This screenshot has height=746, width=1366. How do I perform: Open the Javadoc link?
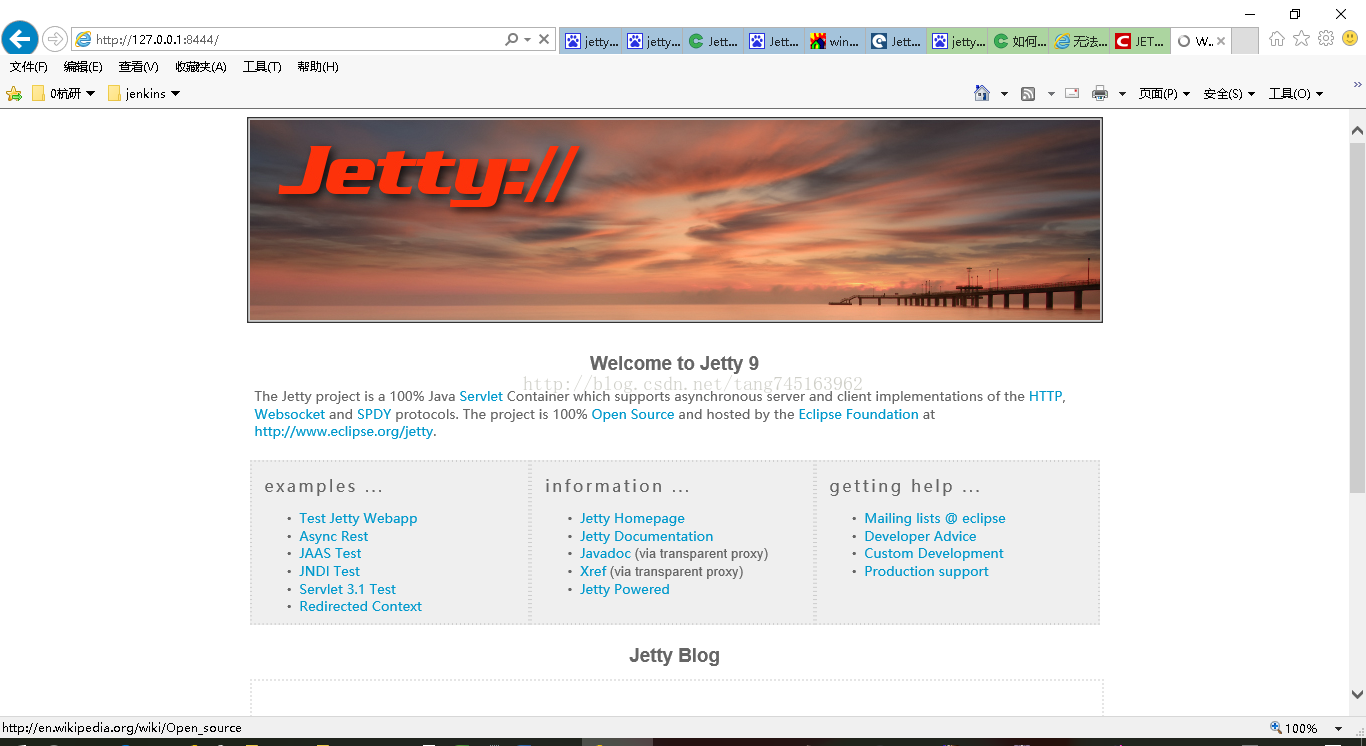605,553
